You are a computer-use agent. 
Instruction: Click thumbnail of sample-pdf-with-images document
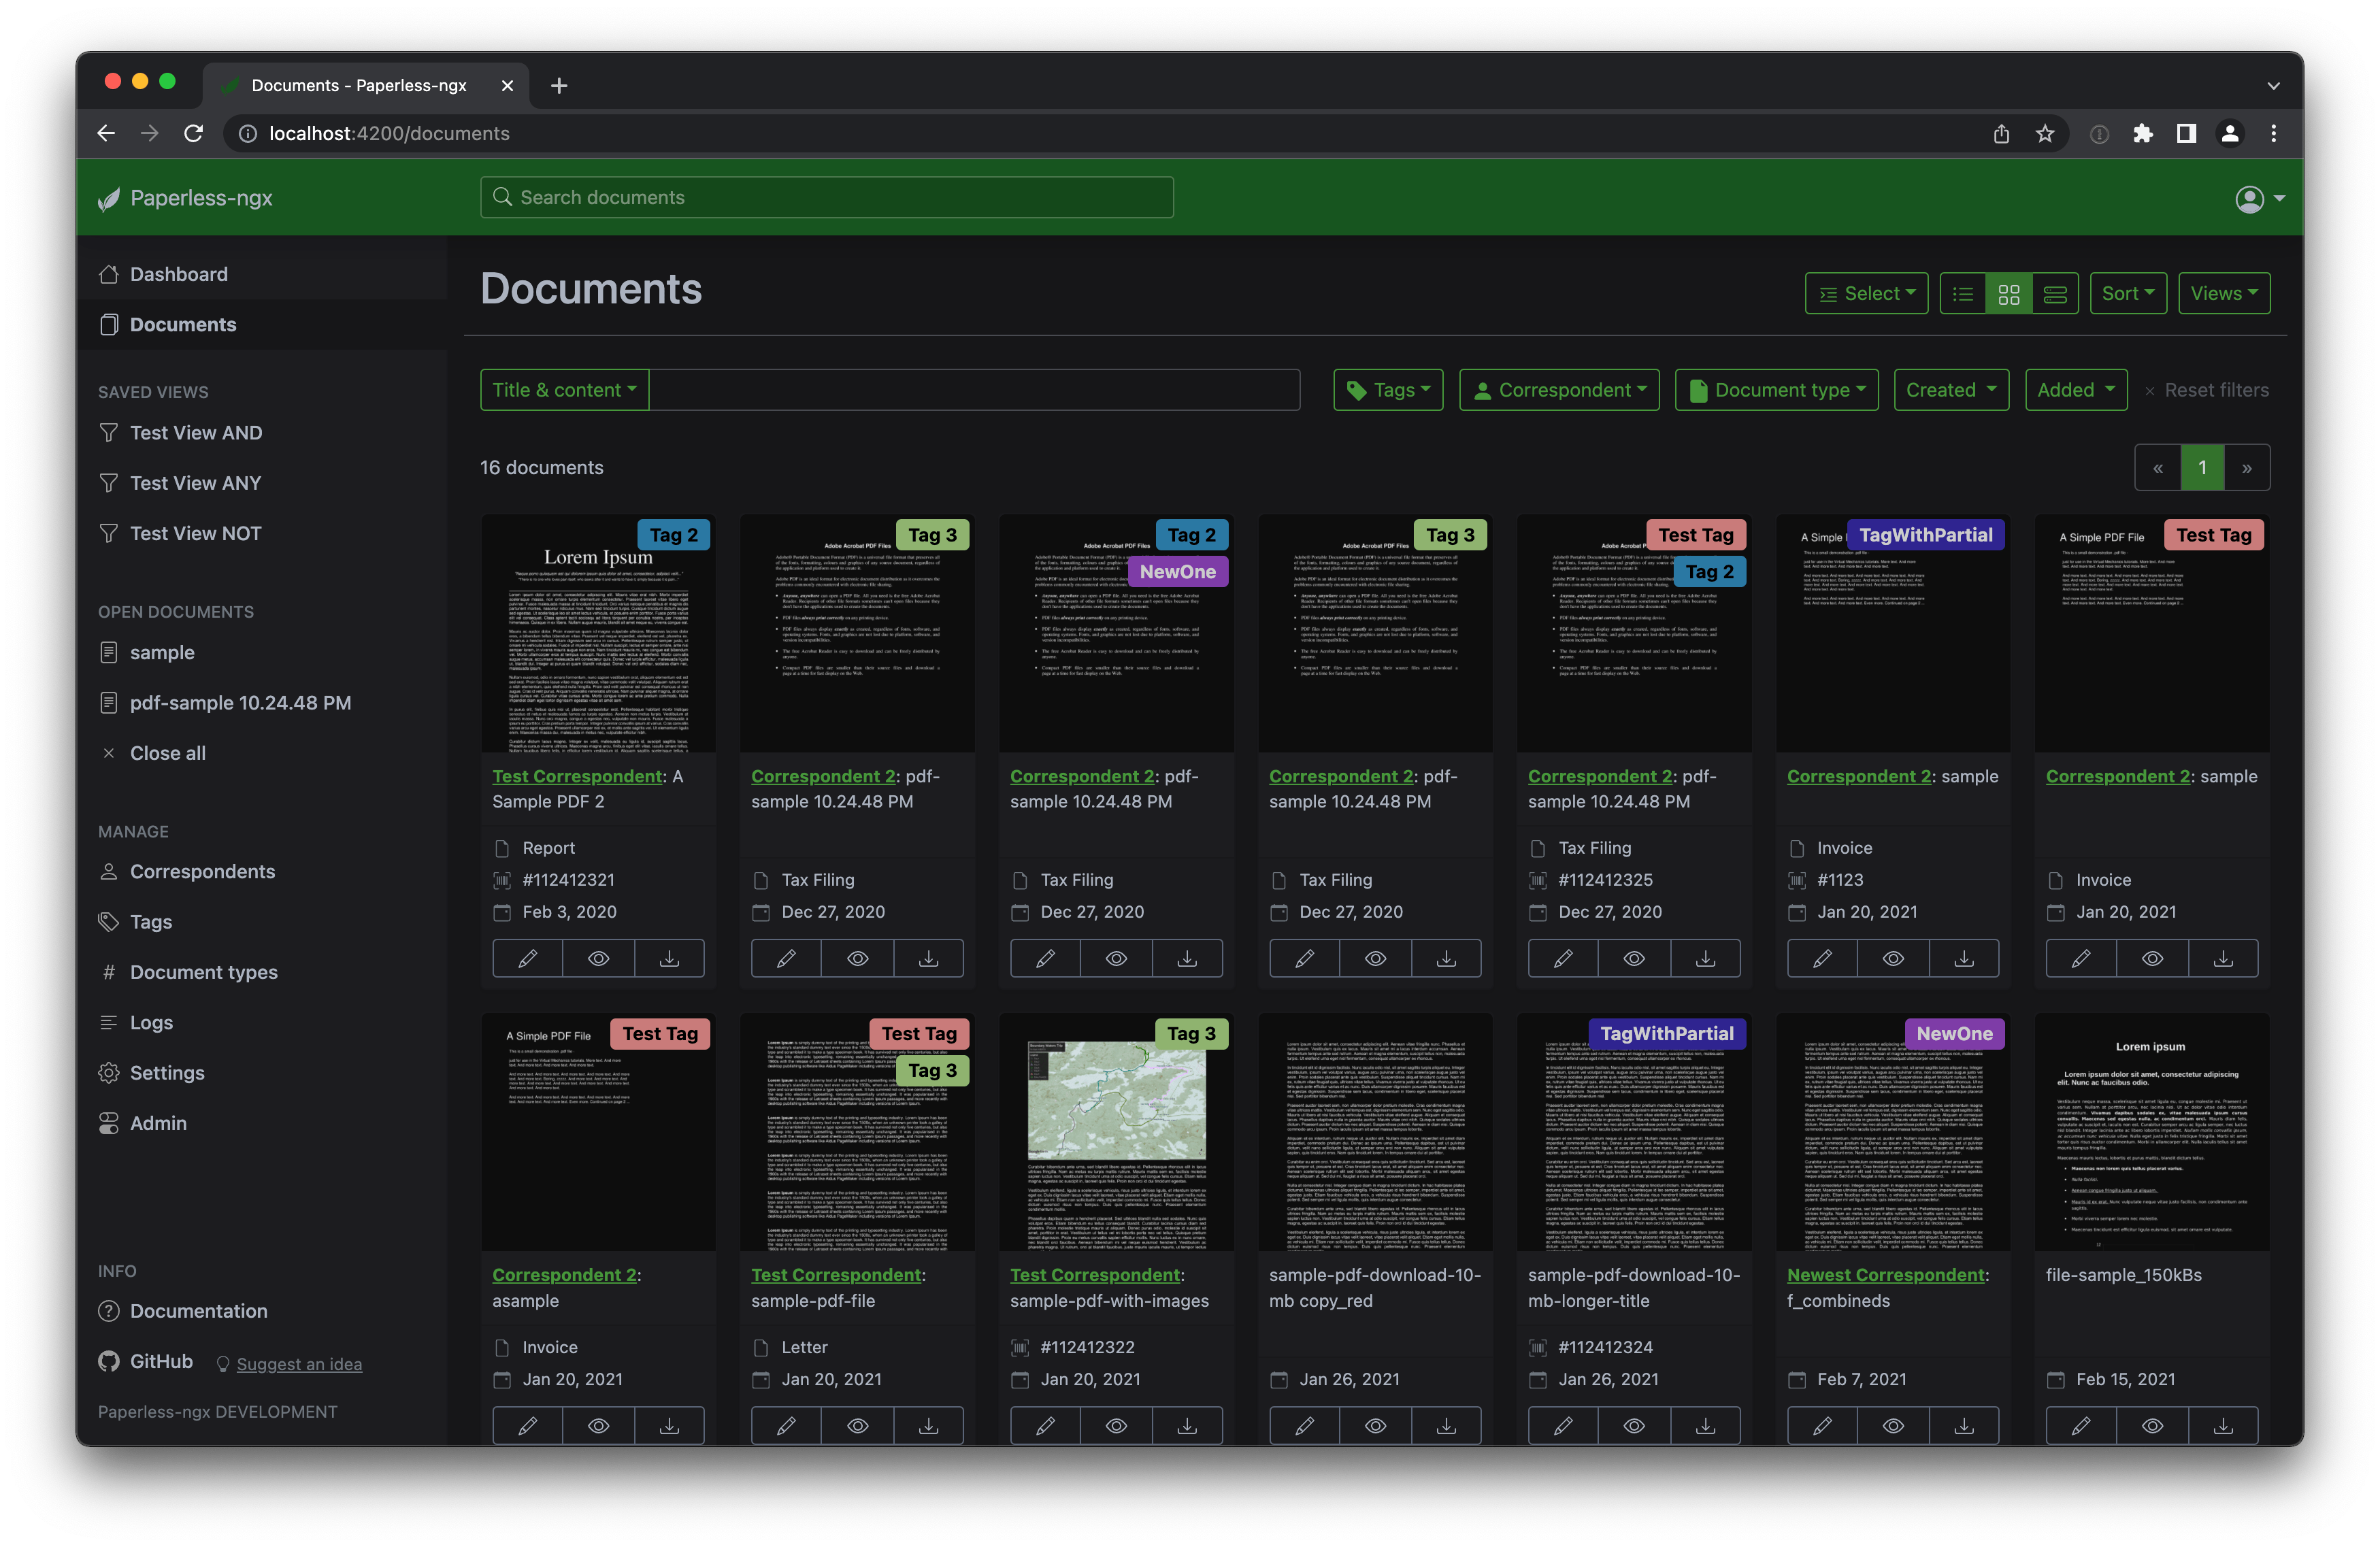point(1117,1136)
